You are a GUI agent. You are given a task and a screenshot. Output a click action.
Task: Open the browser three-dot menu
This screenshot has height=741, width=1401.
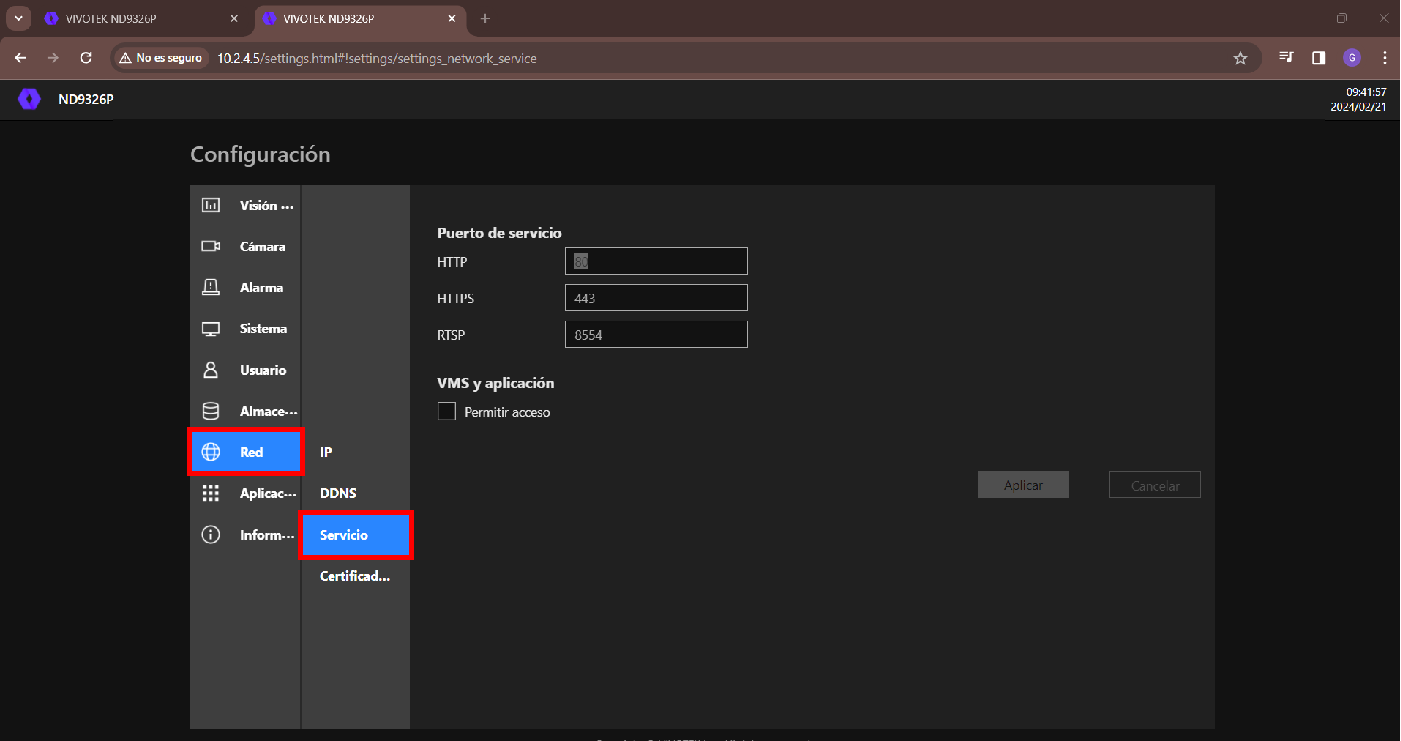coord(1384,58)
